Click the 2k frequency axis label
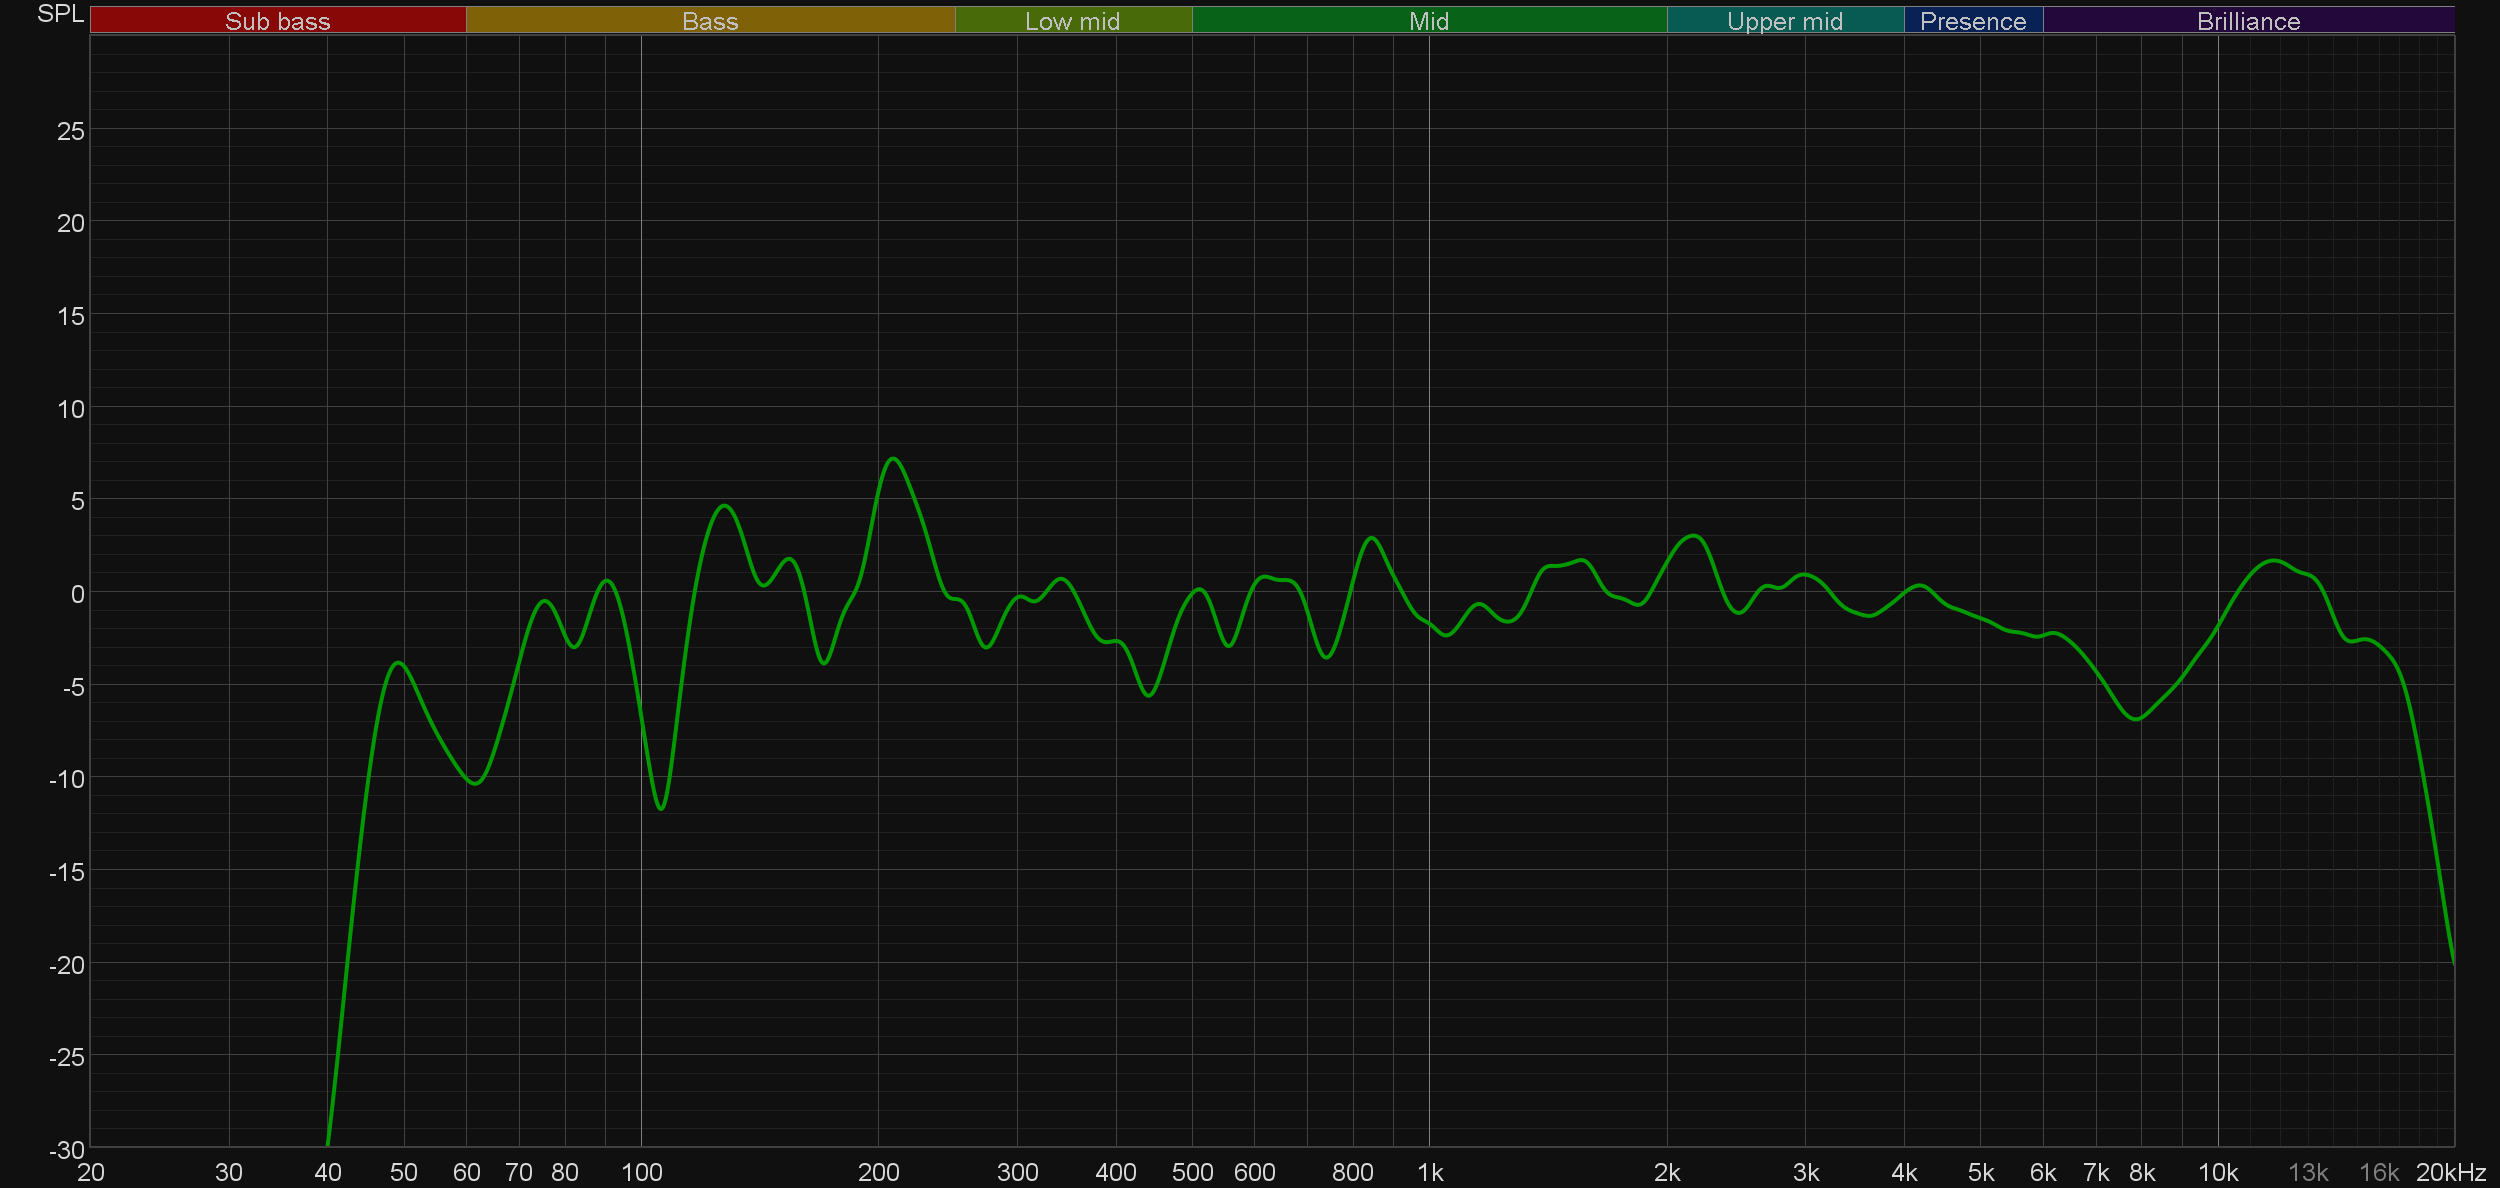This screenshot has height=1188, width=2500. 1667,1172
